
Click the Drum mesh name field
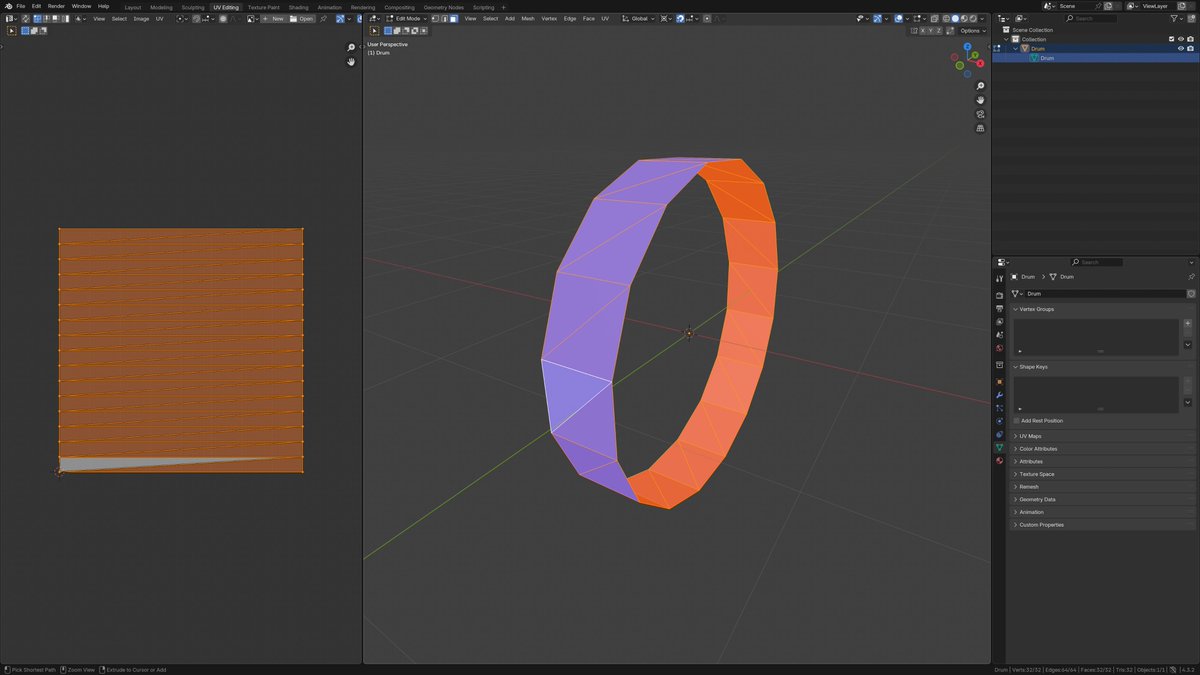(x=1104, y=294)
